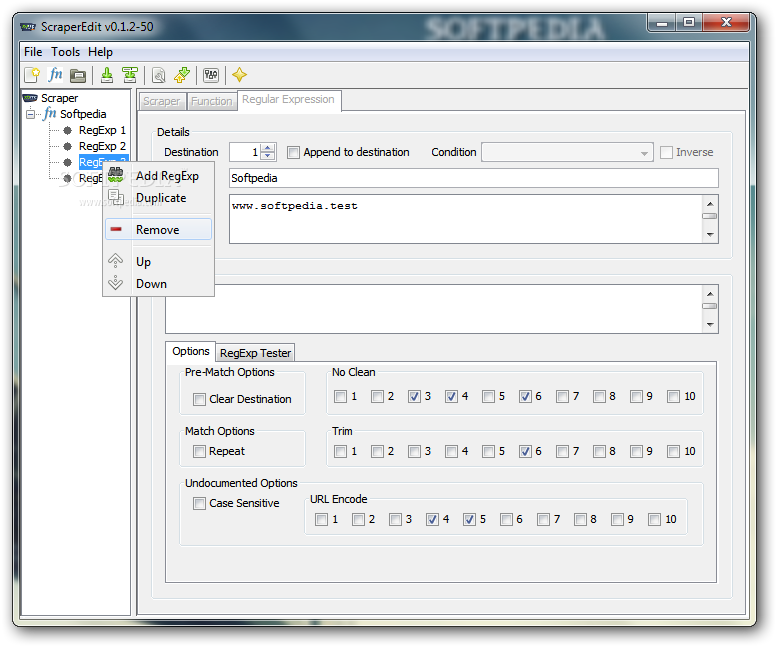
Task: Uncheck Trim checkbox 6
Action: click(525, 451)
